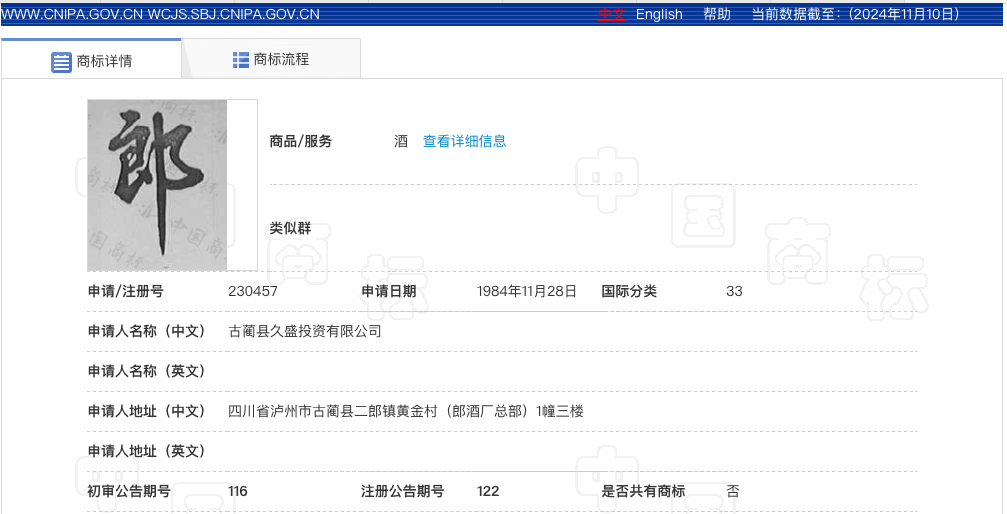Viewport: 1007px width, 514px height.
Task: Click the 是否共有商标 label
Action: click(643, 492)
